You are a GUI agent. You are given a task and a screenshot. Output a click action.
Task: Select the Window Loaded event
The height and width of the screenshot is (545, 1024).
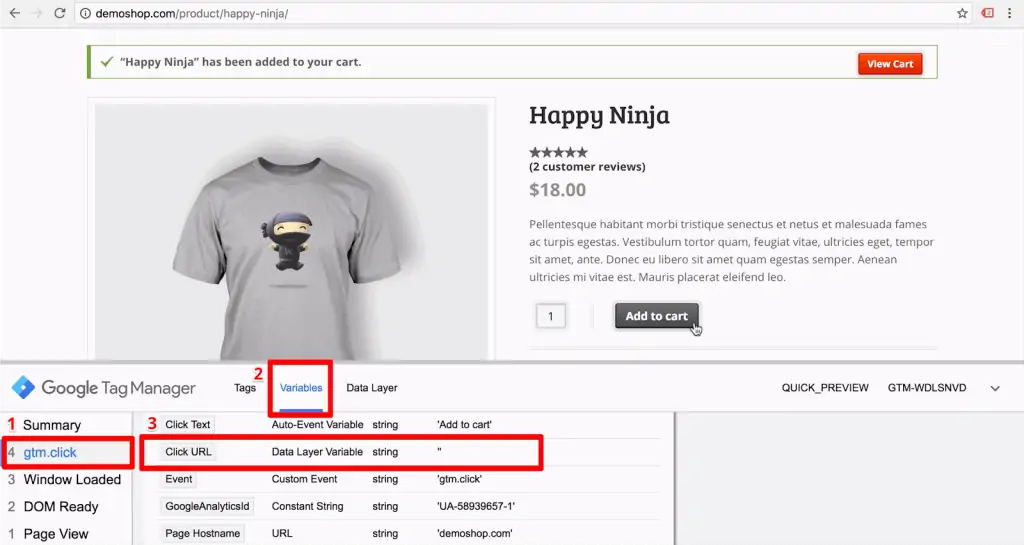[72, 480]
